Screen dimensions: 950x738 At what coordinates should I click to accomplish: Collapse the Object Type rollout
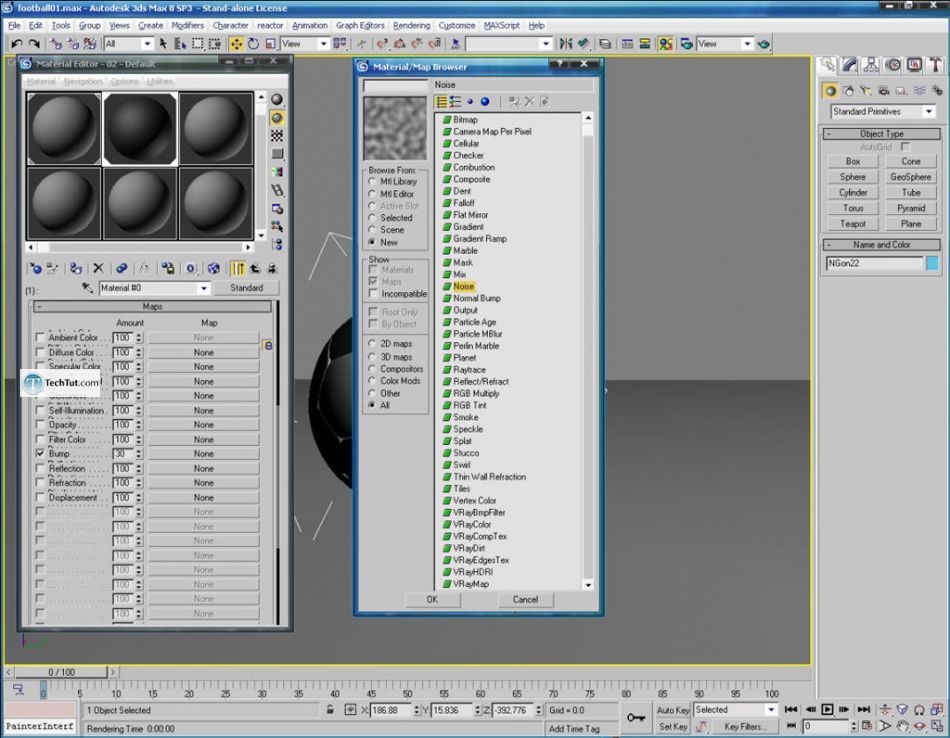point(882,133)
